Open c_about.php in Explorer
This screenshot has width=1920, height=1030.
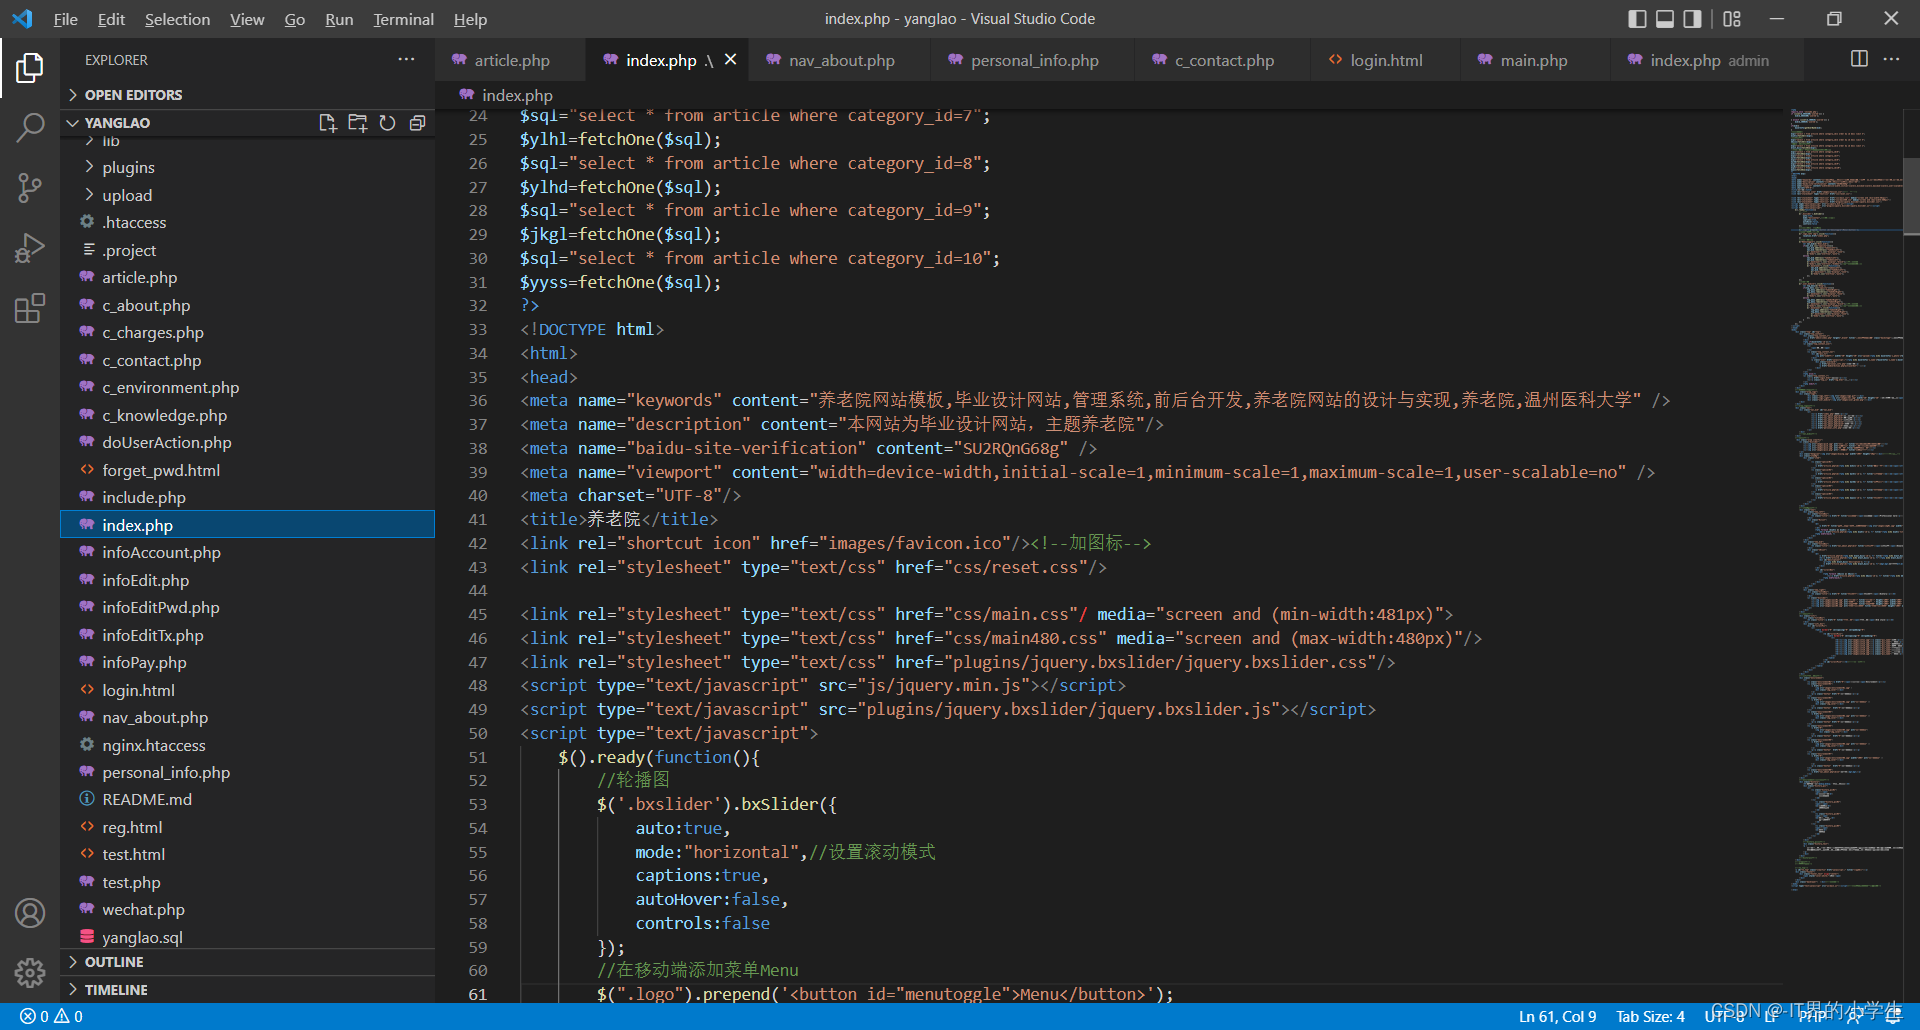click(247, 305)
